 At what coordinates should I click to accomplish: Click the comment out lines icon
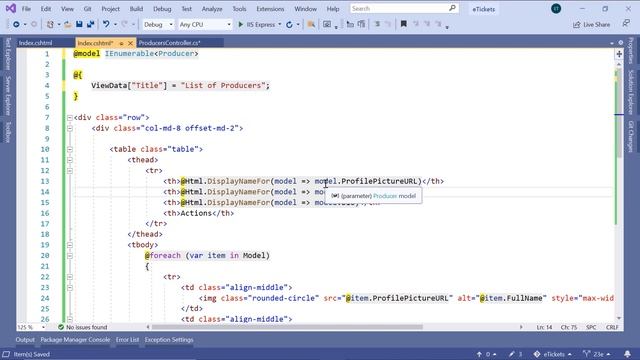click(378, 24)
